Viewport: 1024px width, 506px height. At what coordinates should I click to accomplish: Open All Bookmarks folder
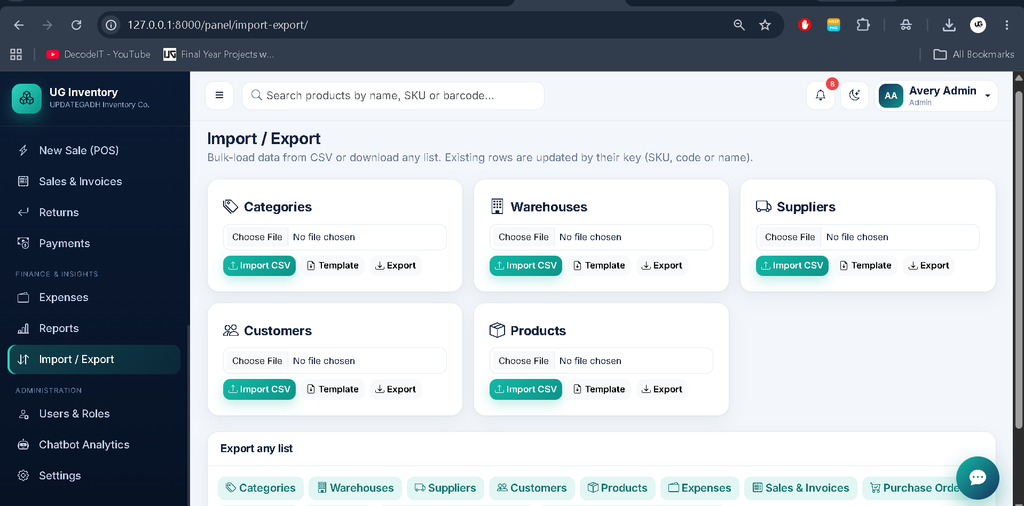[974, 54]
